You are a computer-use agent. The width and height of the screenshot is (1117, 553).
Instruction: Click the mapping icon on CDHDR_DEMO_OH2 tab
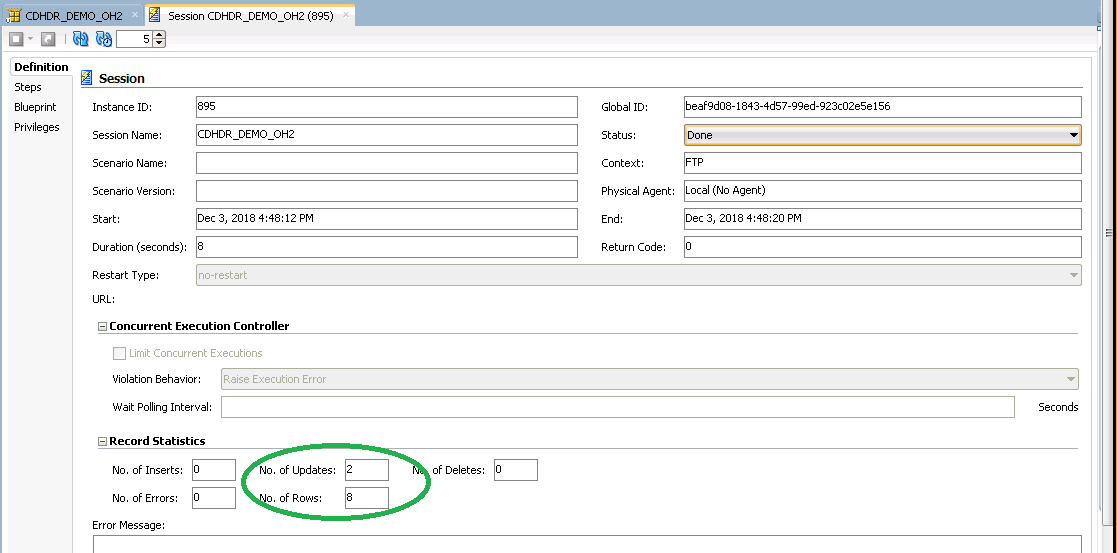13,15
